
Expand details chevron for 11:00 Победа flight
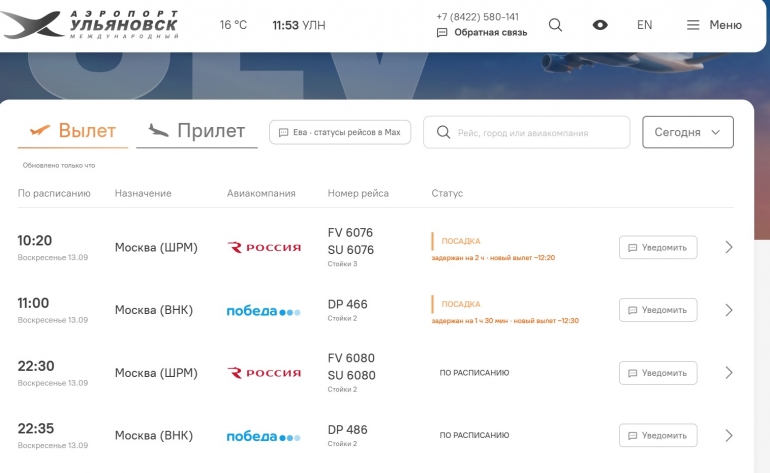[729, 310]
